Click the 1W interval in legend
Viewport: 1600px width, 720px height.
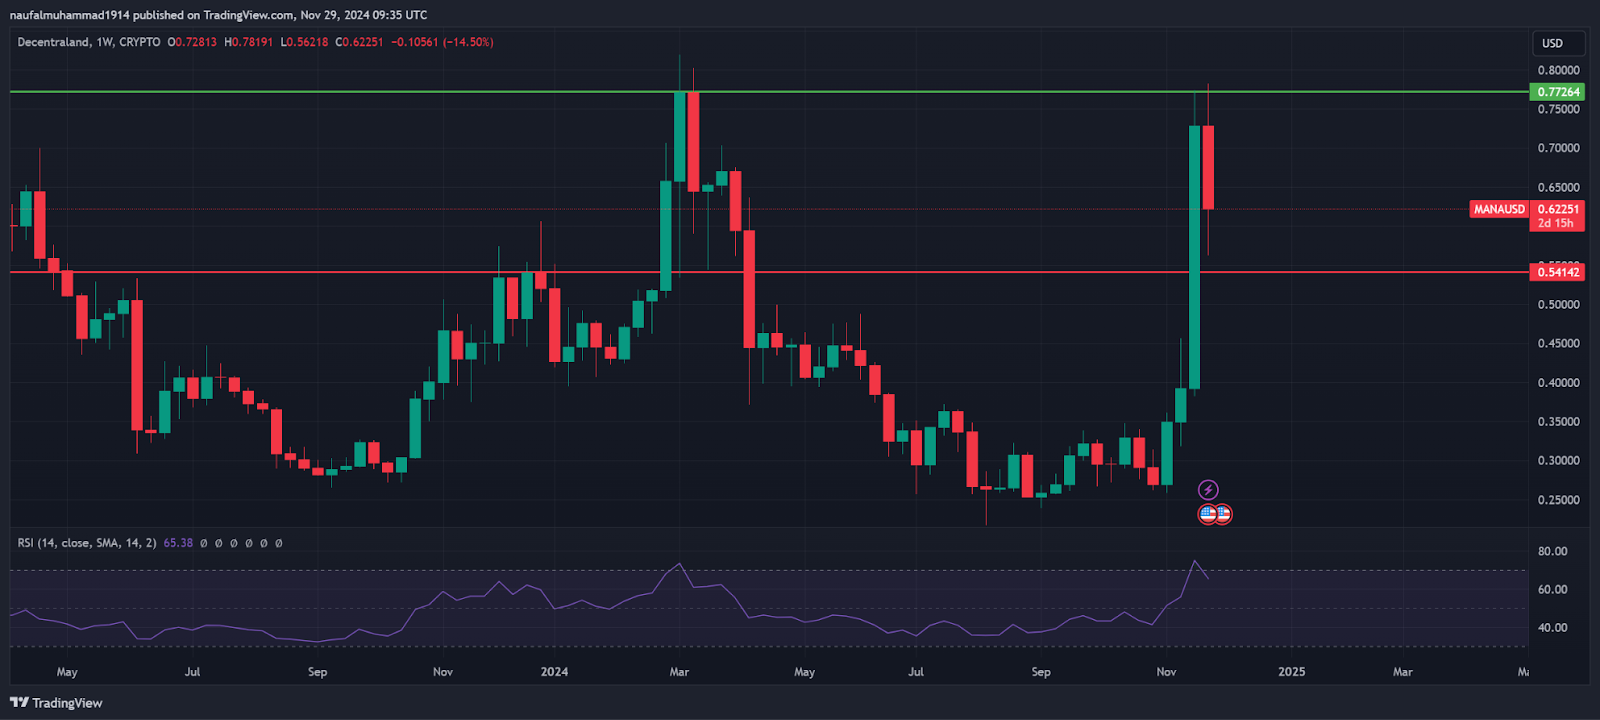[104, 42]
